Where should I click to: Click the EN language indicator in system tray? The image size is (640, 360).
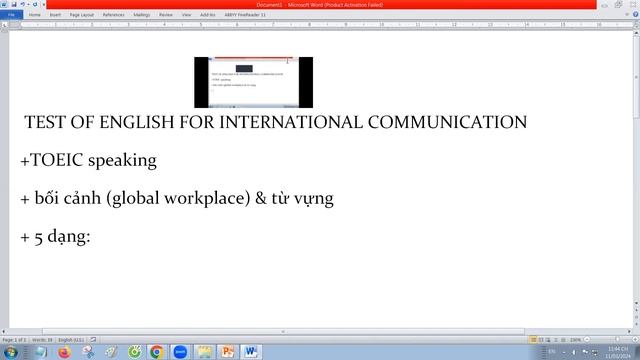pyautogui.click(x=552, y=352)
